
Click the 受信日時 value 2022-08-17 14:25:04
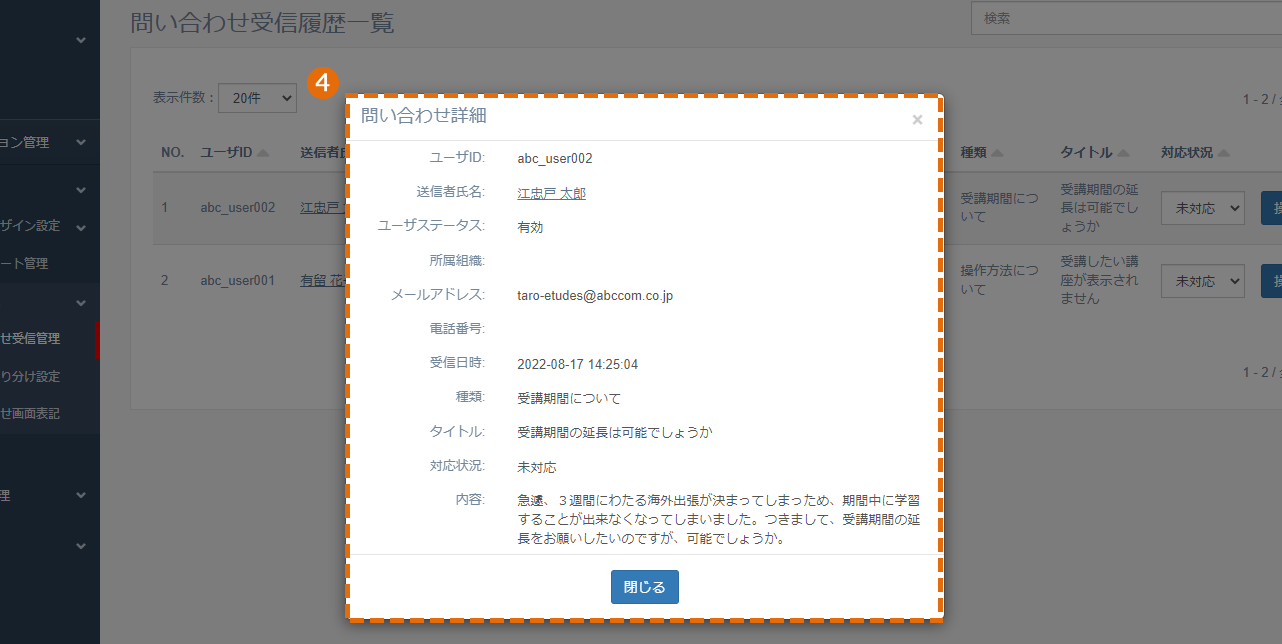pos(577,364)
